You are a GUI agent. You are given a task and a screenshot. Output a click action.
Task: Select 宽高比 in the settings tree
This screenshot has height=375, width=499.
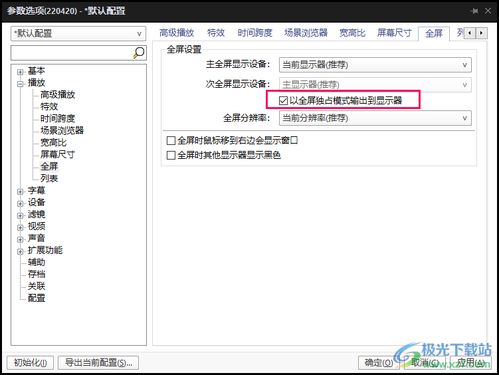[x=53, y=143]
